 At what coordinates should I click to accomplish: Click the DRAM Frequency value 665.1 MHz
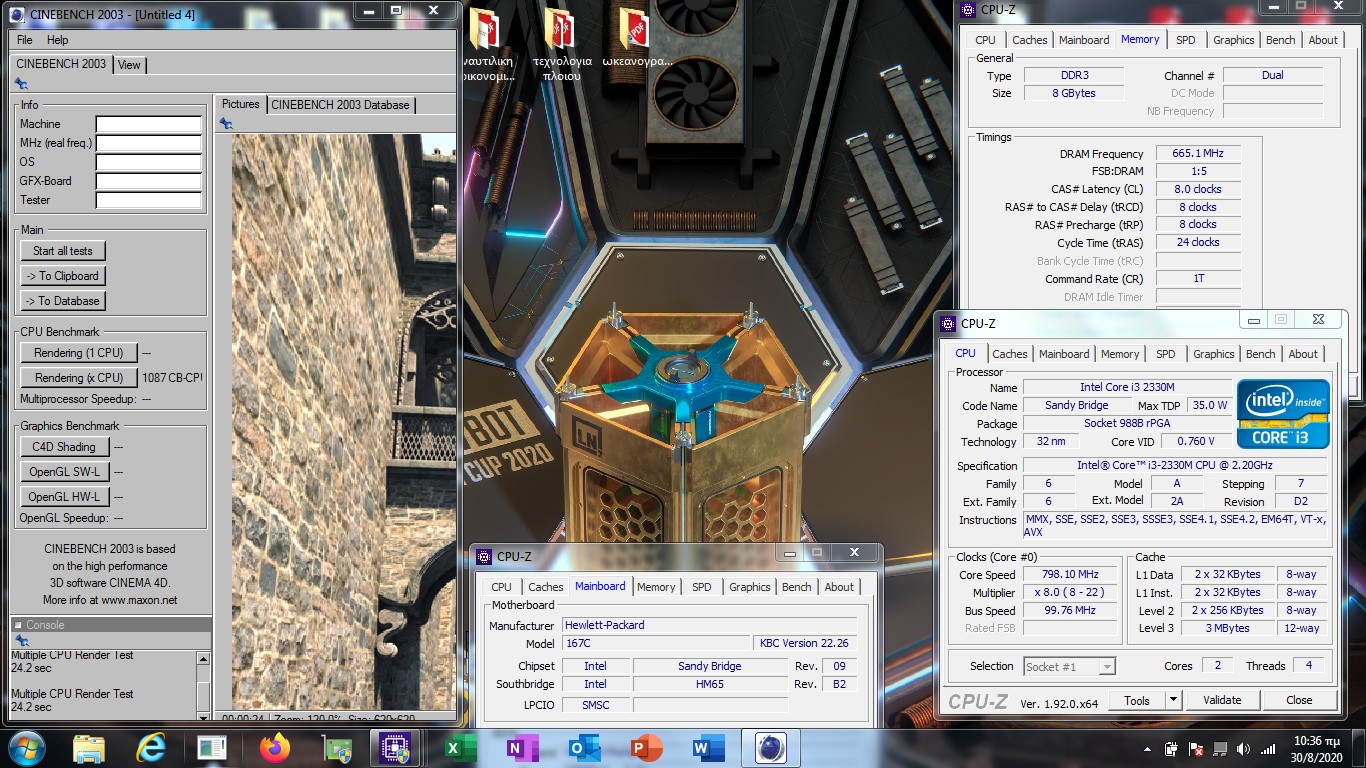pyautogui.click(x=1198, y=153)
